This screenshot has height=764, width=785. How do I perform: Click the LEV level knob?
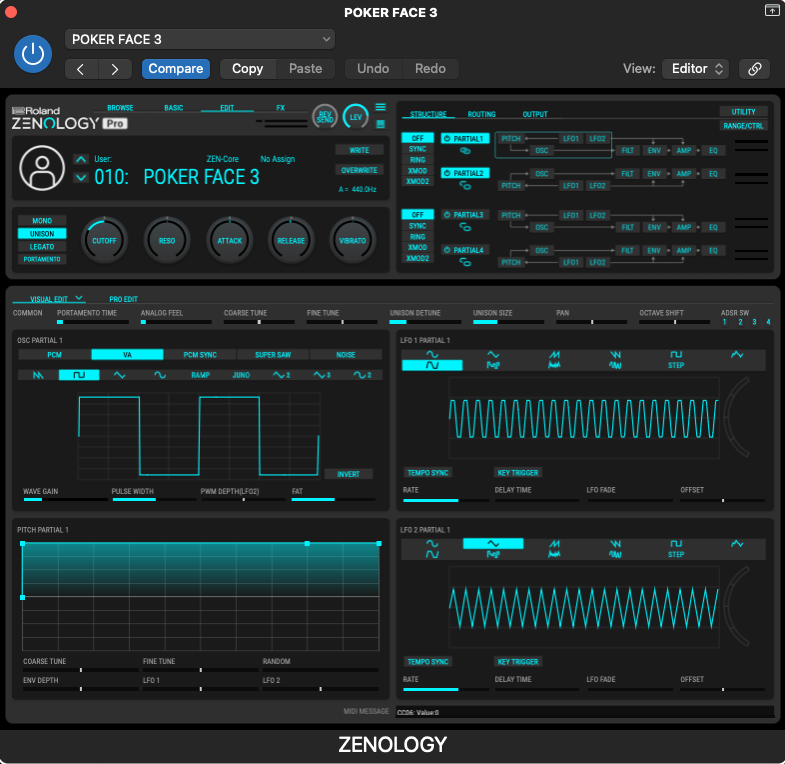(x=355, y=117)
